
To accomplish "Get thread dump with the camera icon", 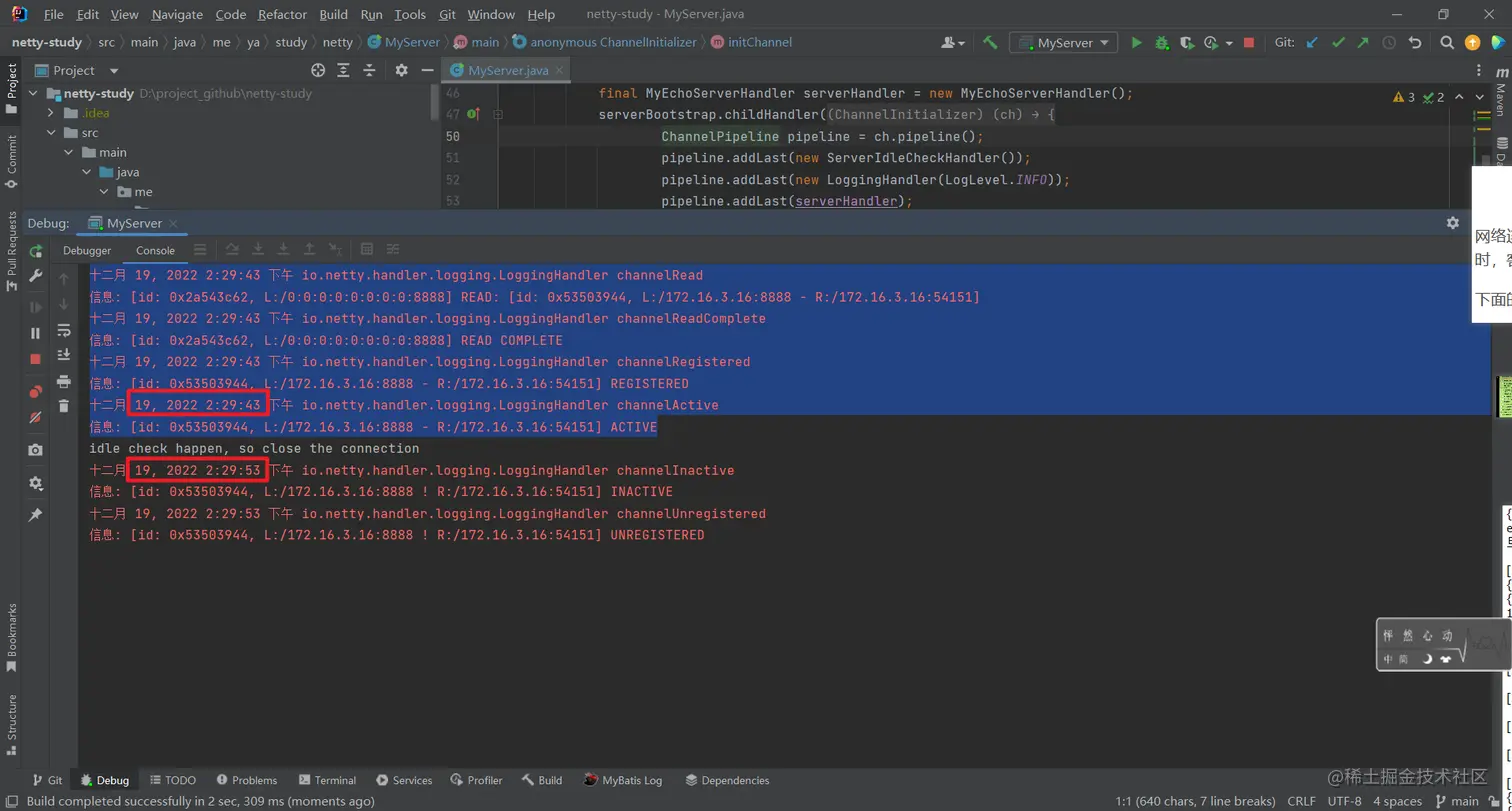I will pos(36,450).
